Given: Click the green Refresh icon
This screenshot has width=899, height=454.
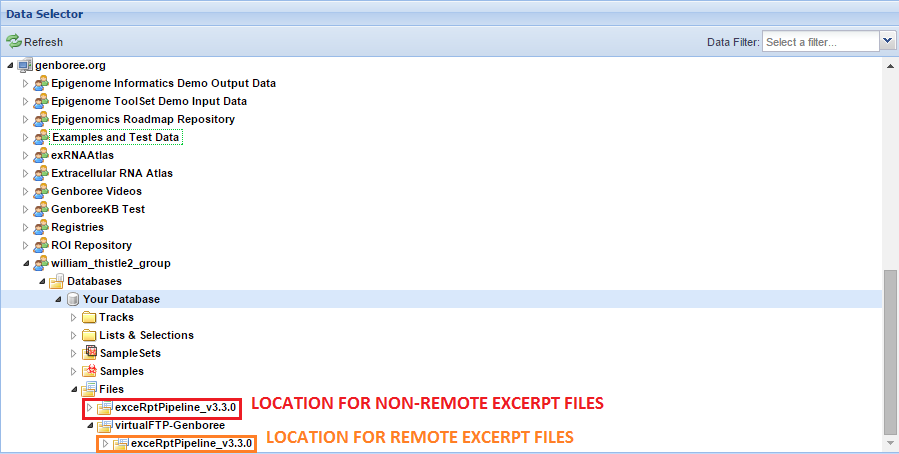Looking at the screenshot, I should pos(13,42).
